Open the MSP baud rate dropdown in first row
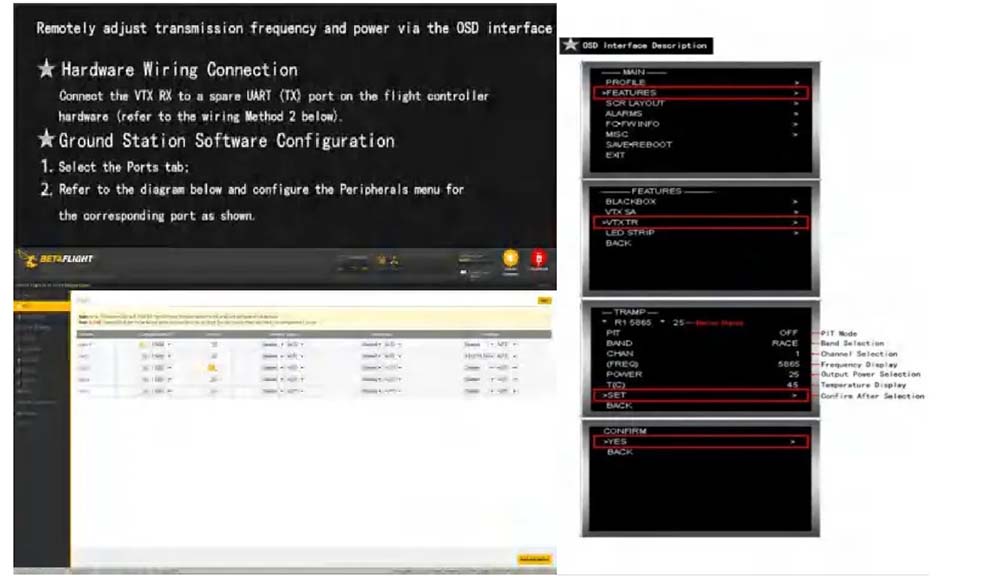Screen dimensions: 1000x585 160,344
